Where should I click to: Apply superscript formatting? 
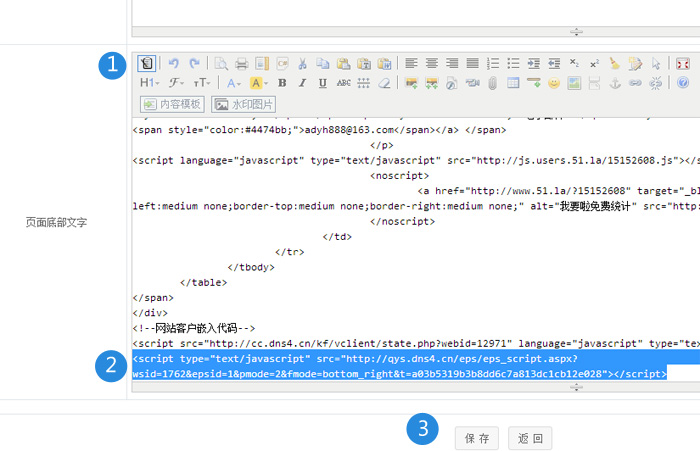click(594, 63)
